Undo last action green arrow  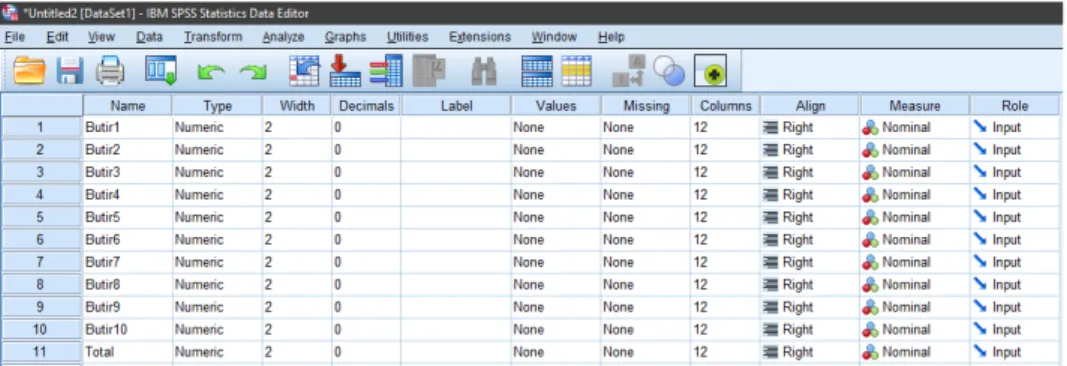211,72
